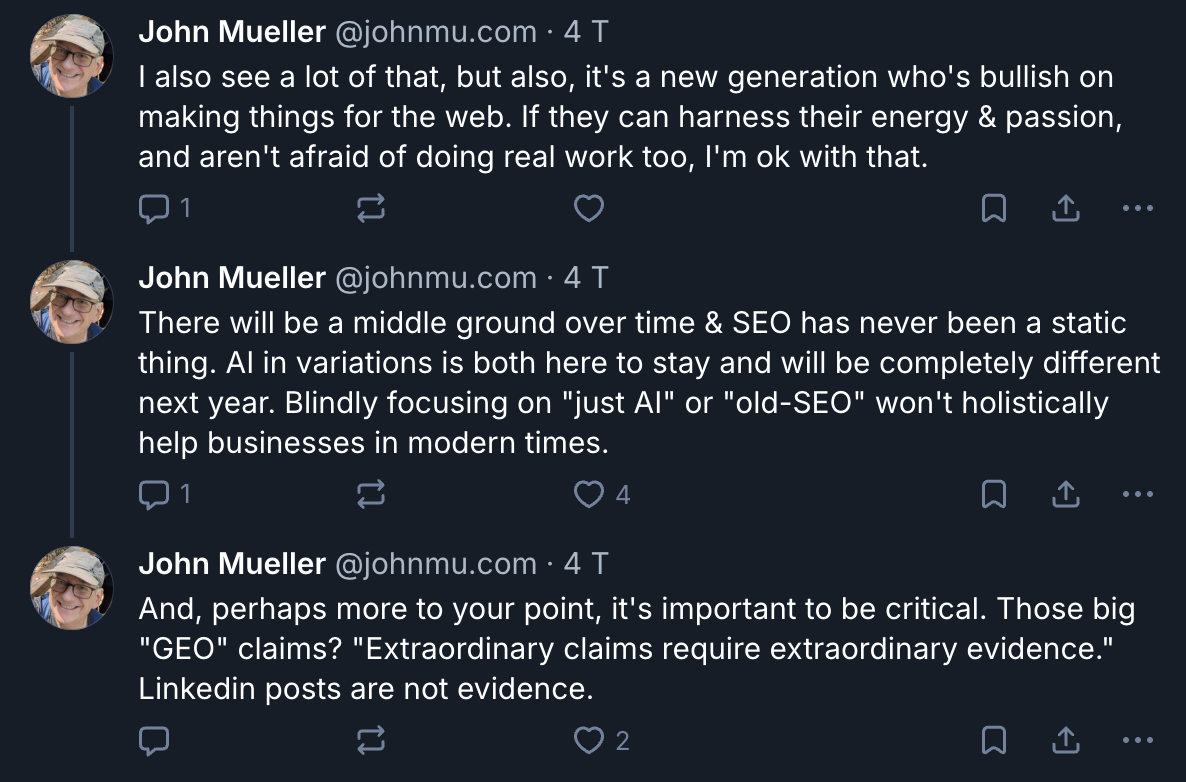
Task: Repost the "old-SEO" post
Action: [x=370, y=494]
